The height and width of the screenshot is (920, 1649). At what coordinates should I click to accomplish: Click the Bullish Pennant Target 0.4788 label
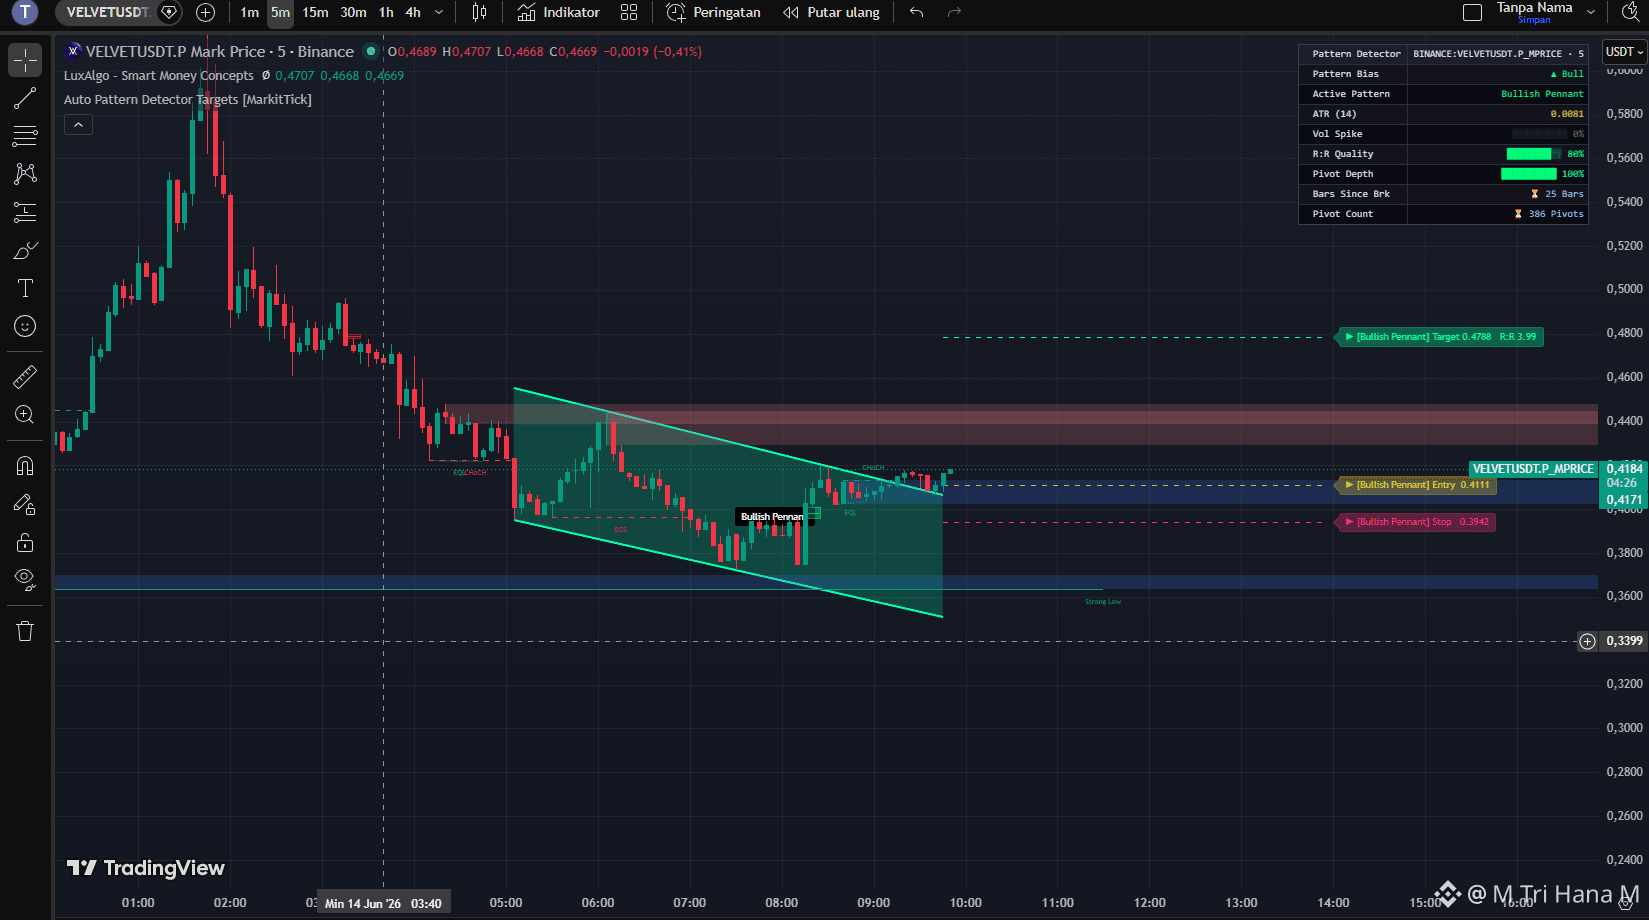pyautogui.click(x=1440, y=337)
